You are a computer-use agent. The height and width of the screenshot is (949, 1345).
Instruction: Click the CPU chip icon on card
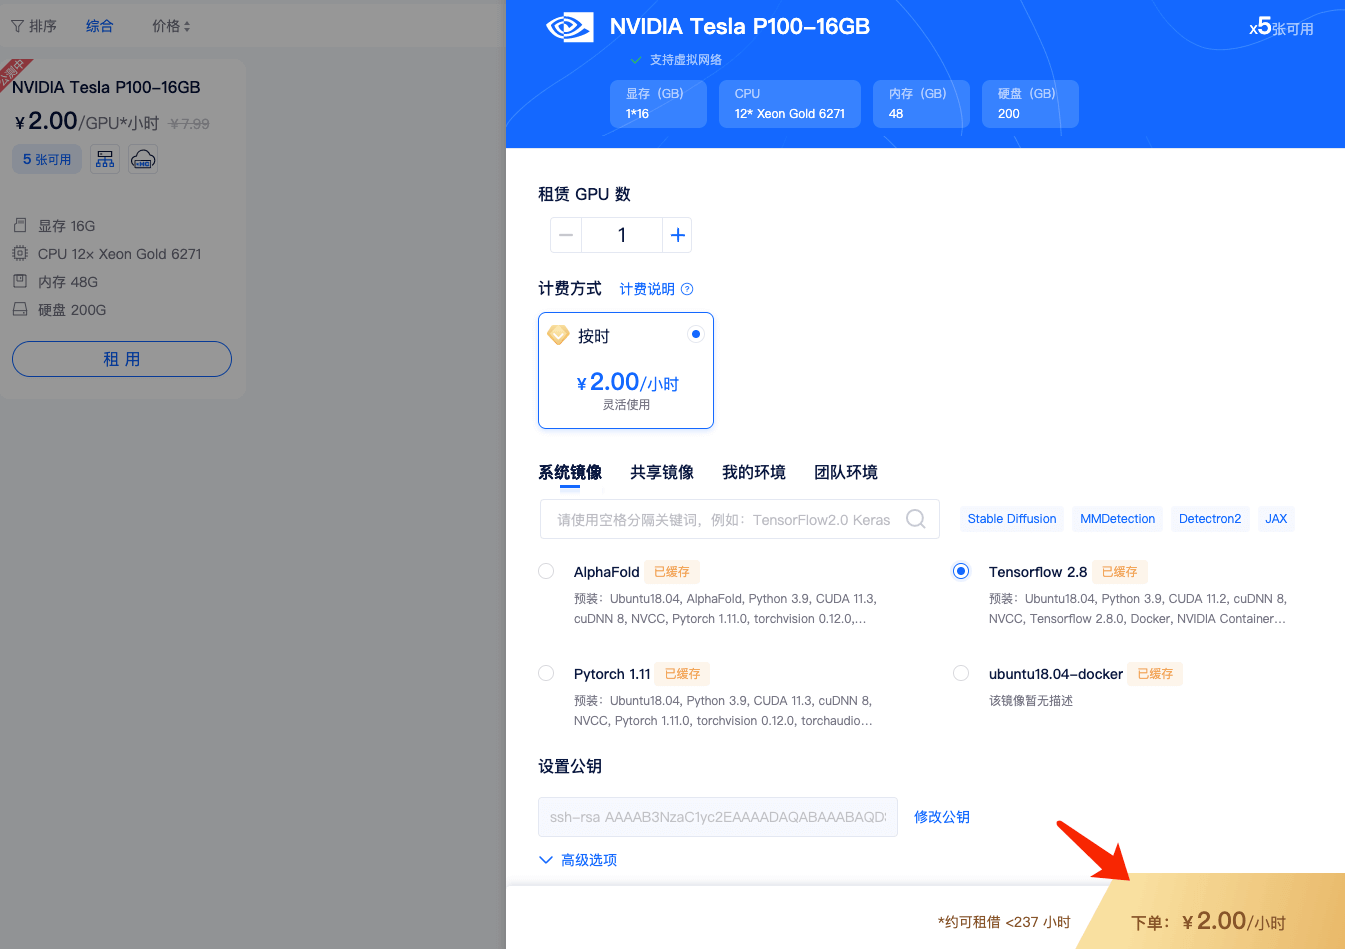[20, 253]
